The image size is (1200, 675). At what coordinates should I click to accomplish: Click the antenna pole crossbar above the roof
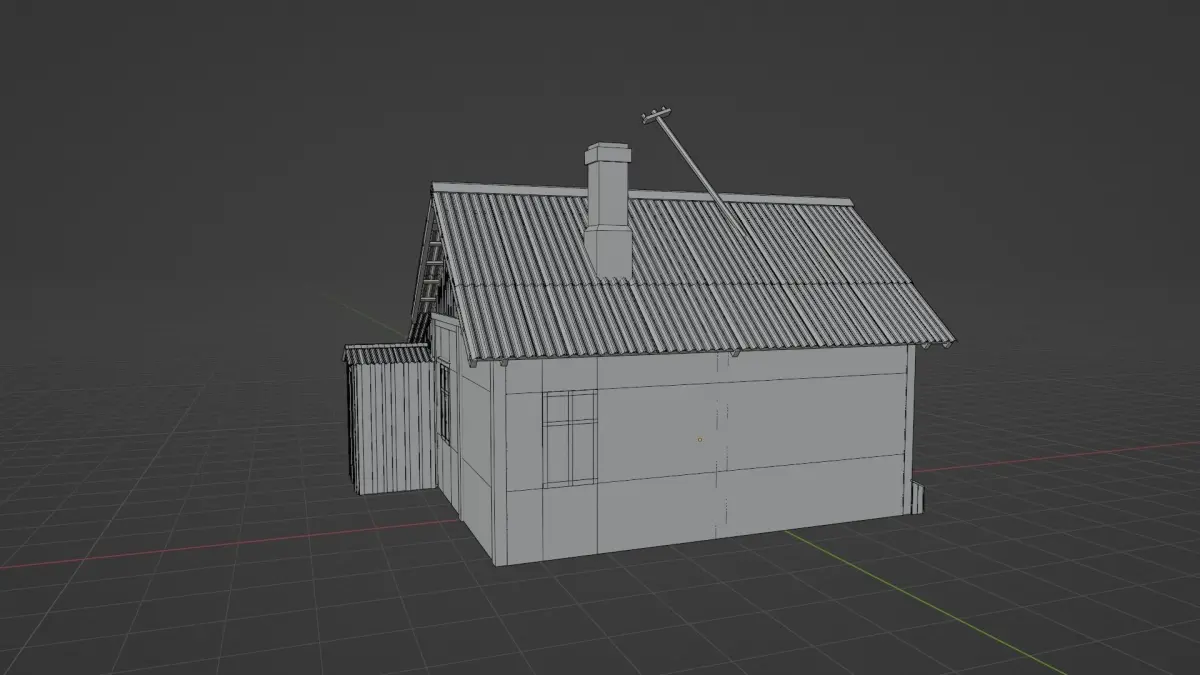coord(655,115)
